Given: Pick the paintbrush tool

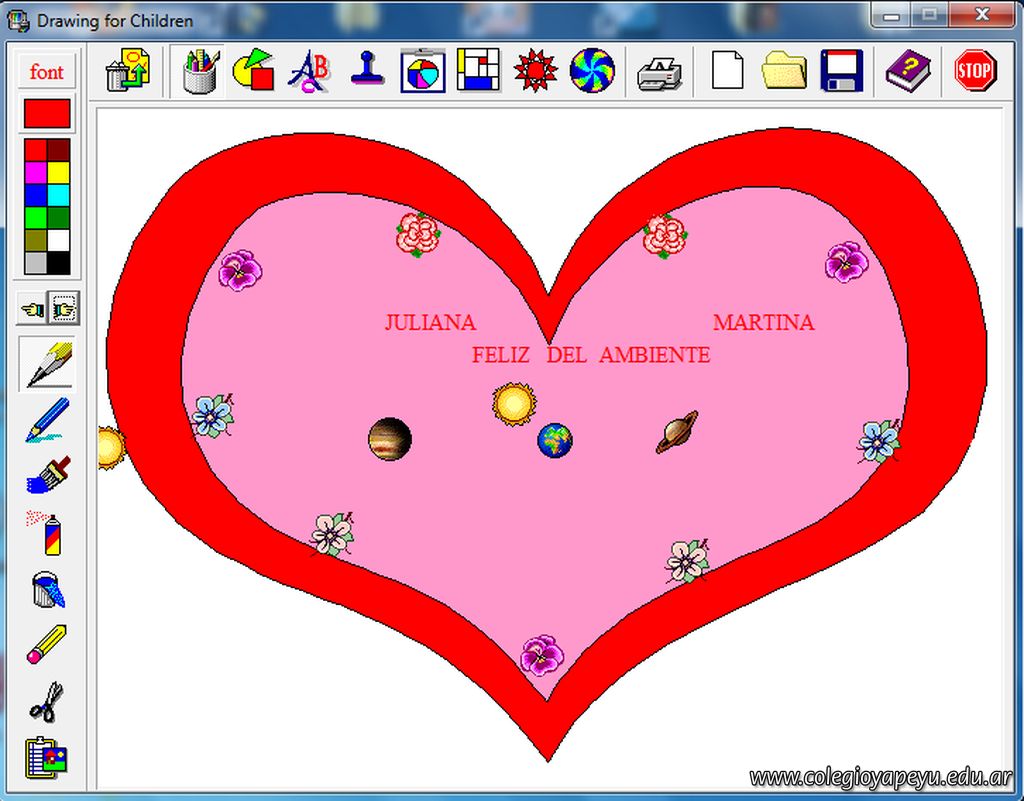Looking at the screenshot, I should tap(47, 474).
